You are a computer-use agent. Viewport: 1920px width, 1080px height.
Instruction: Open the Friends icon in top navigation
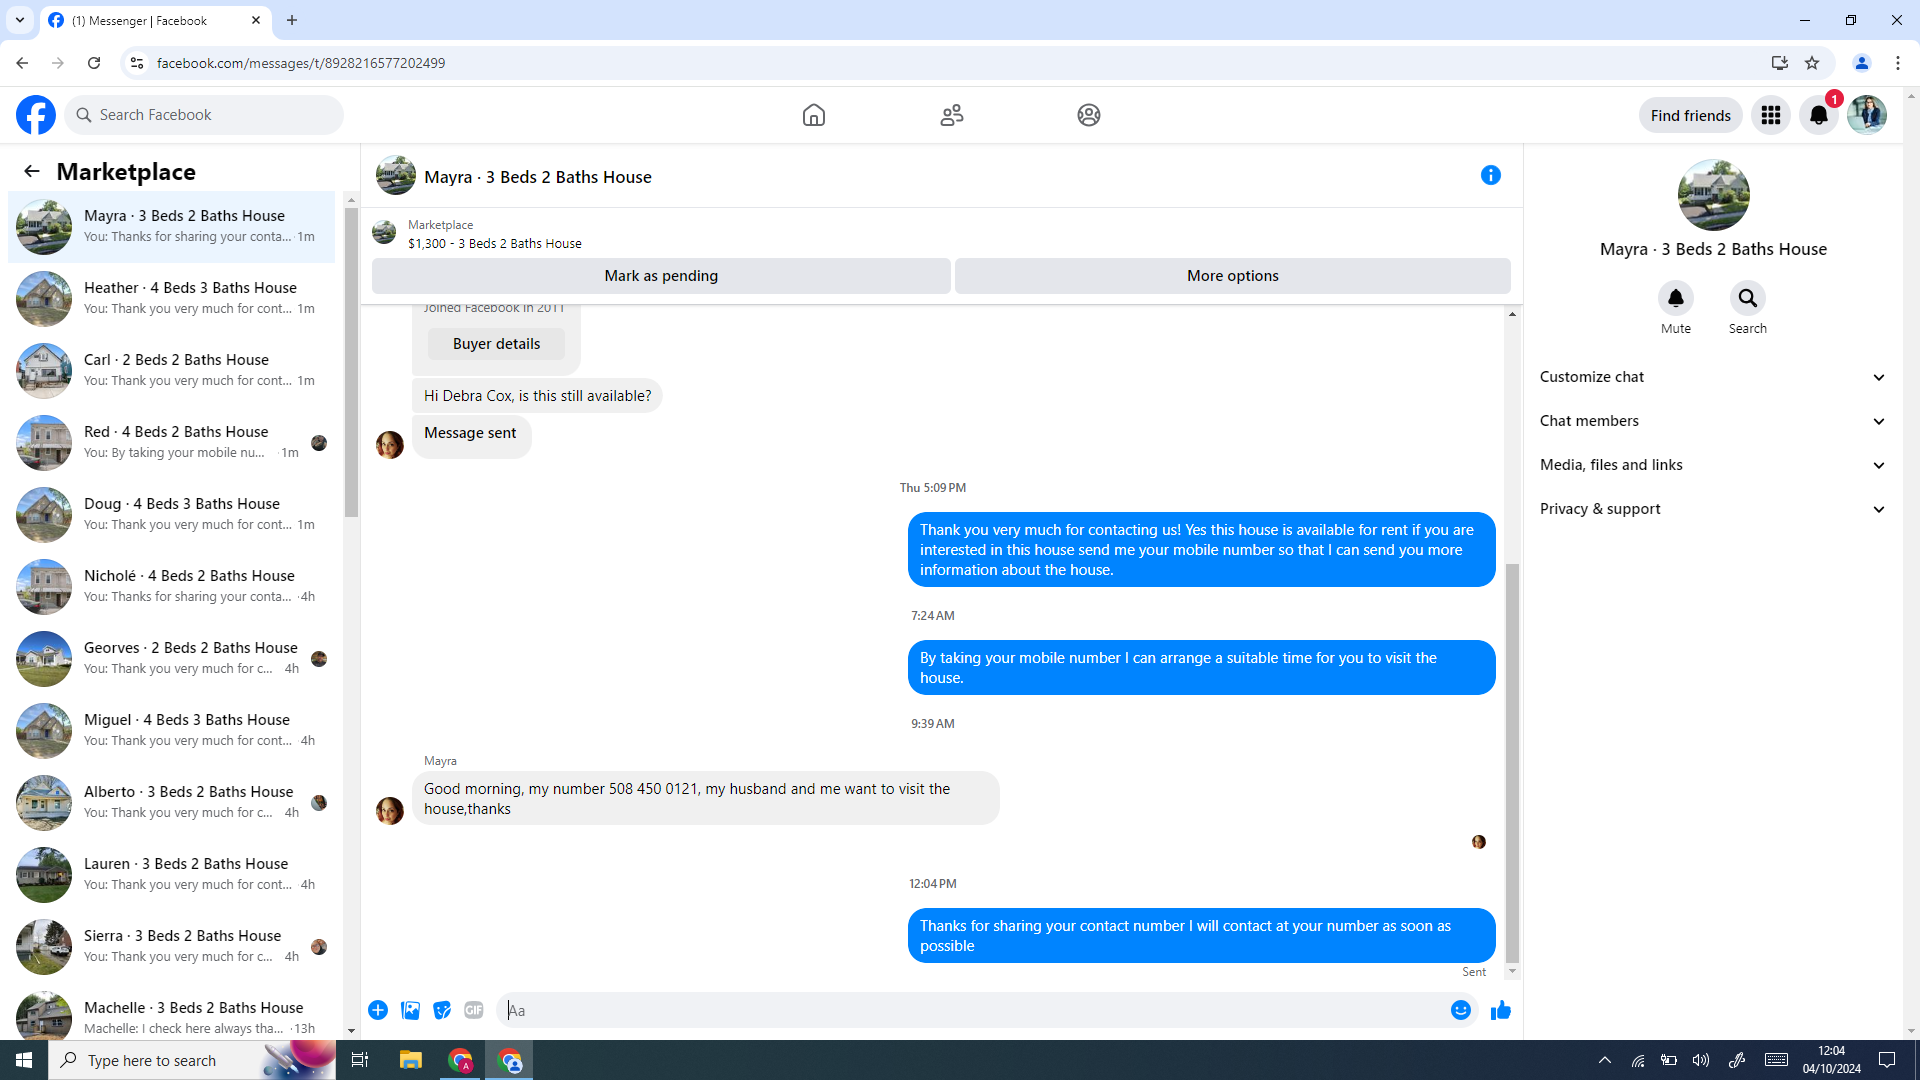(952, 115)
